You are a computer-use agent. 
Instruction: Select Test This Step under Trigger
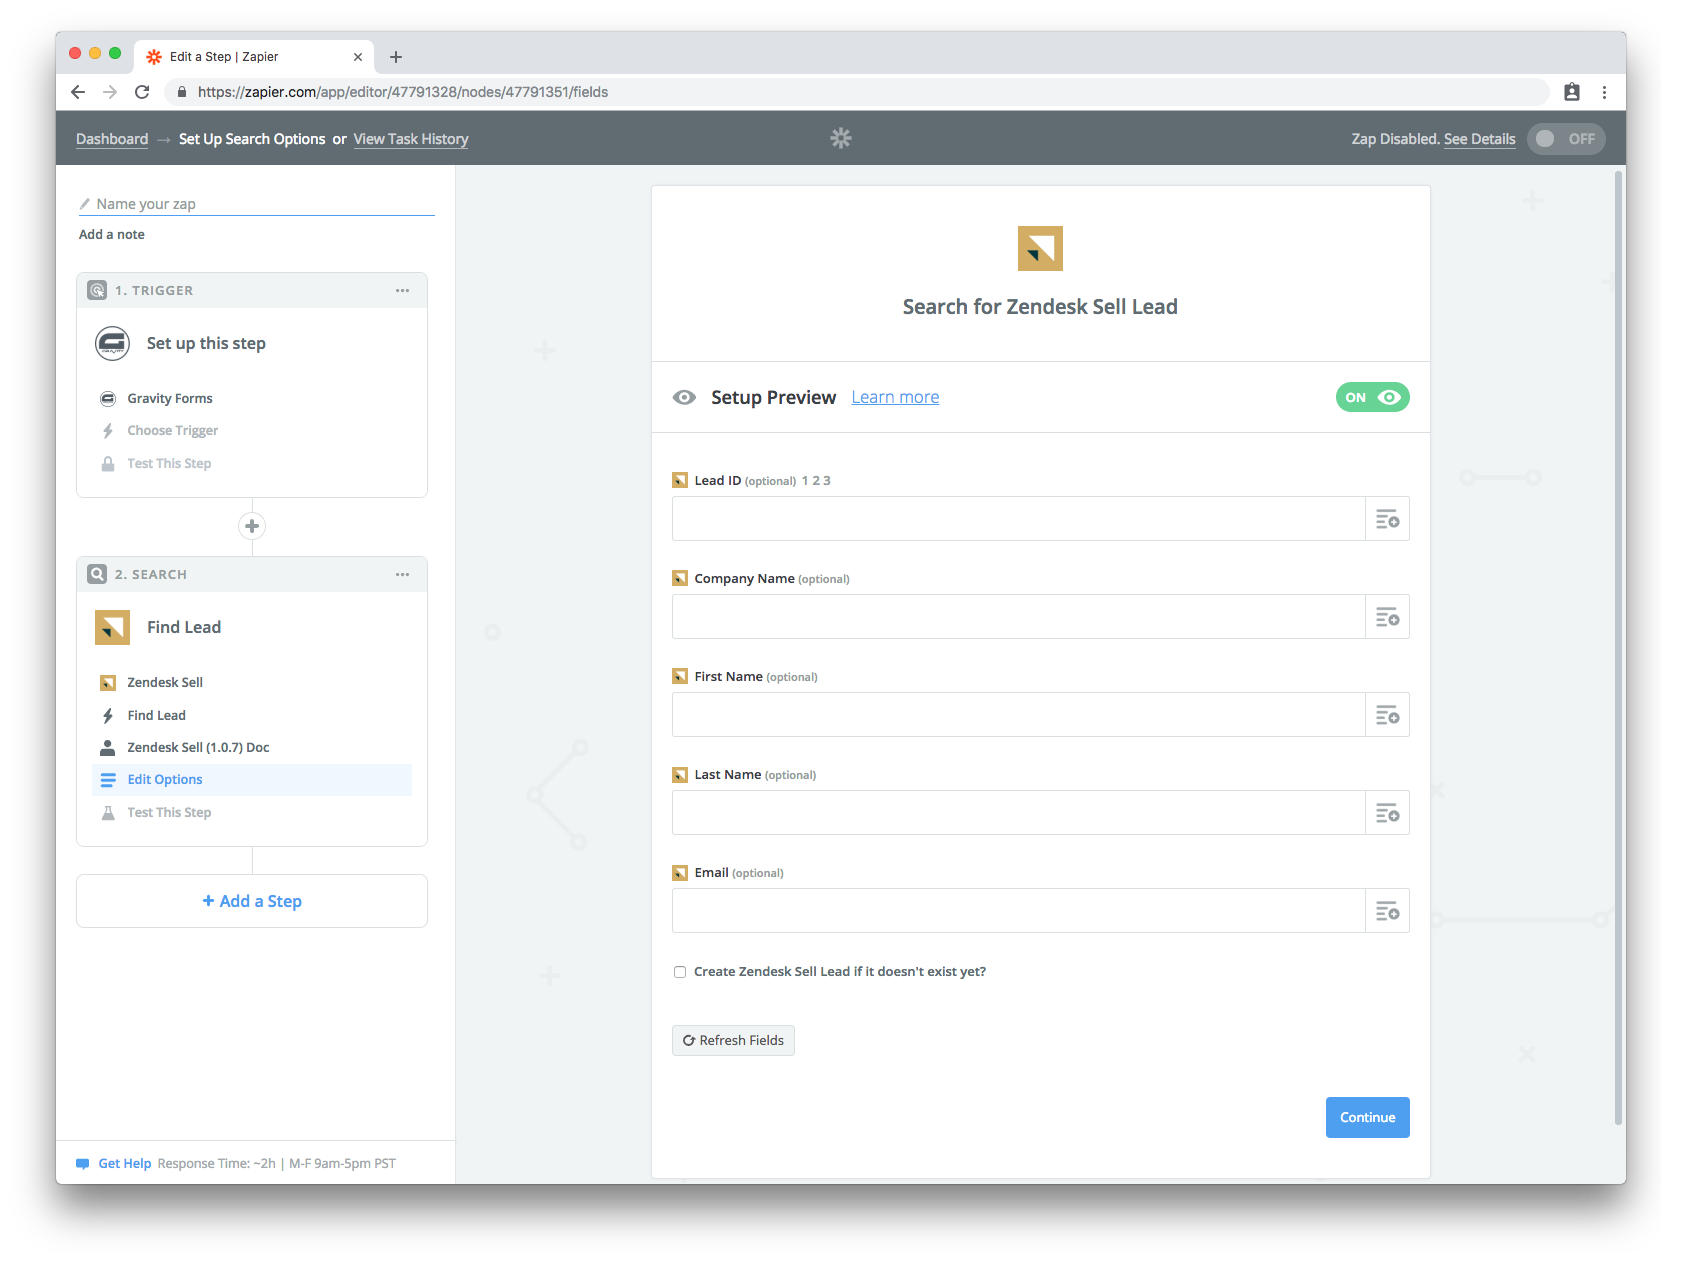click(x=169, y=463)
